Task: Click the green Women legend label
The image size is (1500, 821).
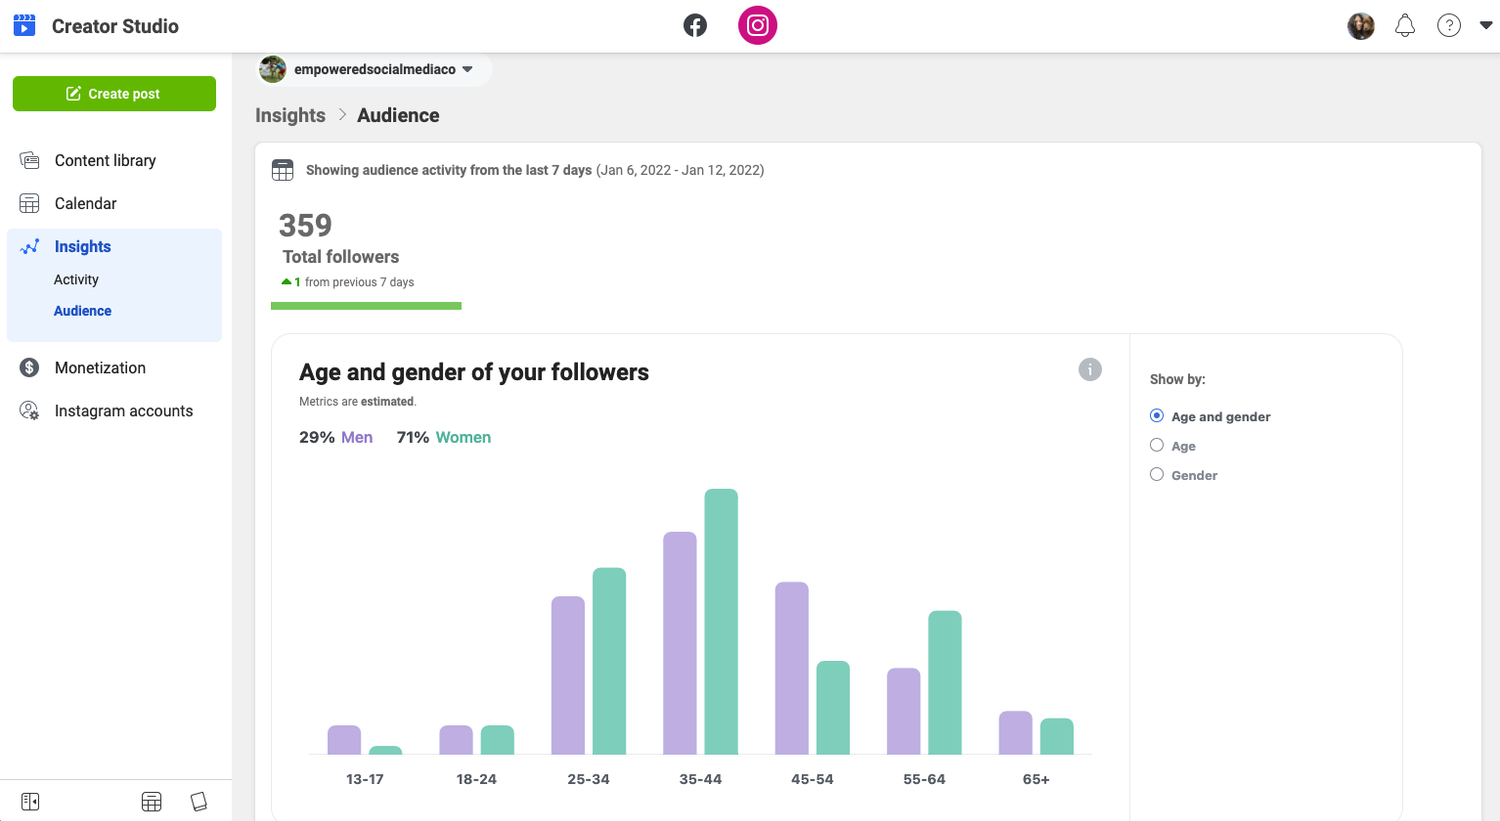Action: (463, 437)
